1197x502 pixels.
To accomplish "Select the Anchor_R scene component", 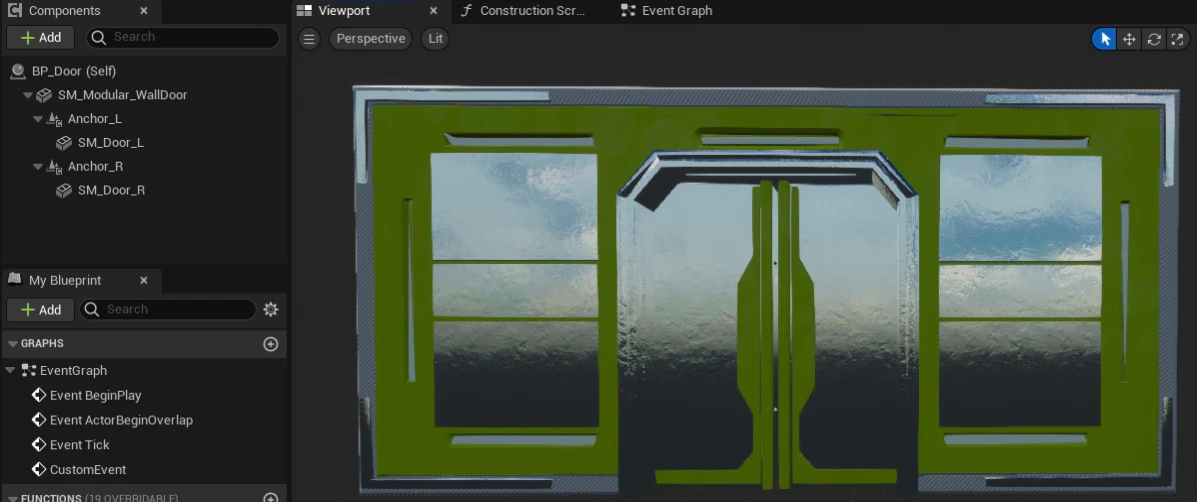I will coord(95,166).
